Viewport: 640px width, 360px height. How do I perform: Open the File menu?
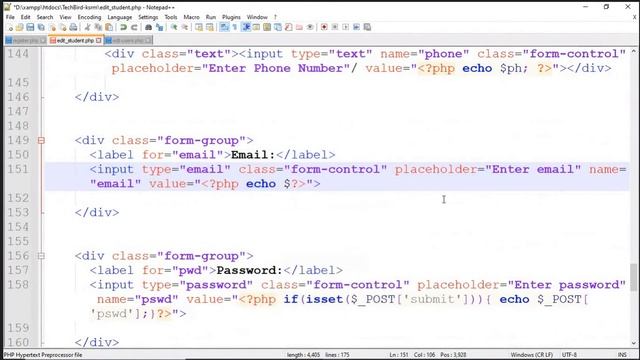10,17
